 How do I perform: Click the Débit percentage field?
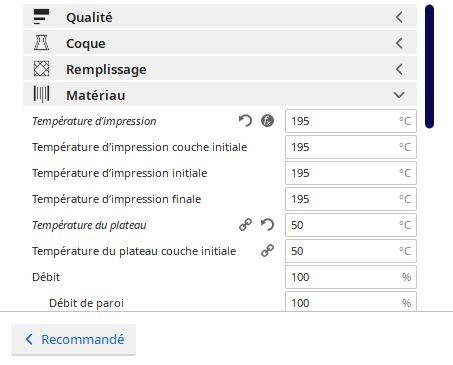tap(351, 277)
